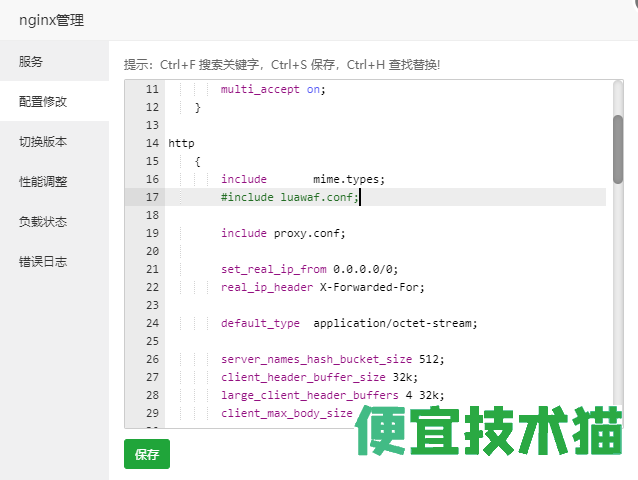Click '32k;' value on line 27

click(405, 377)
